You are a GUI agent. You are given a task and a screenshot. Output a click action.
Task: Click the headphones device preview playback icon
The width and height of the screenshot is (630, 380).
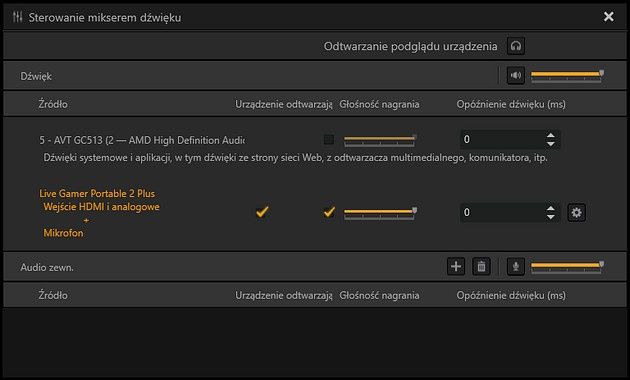pyautogui.click(x=516, y=46)
